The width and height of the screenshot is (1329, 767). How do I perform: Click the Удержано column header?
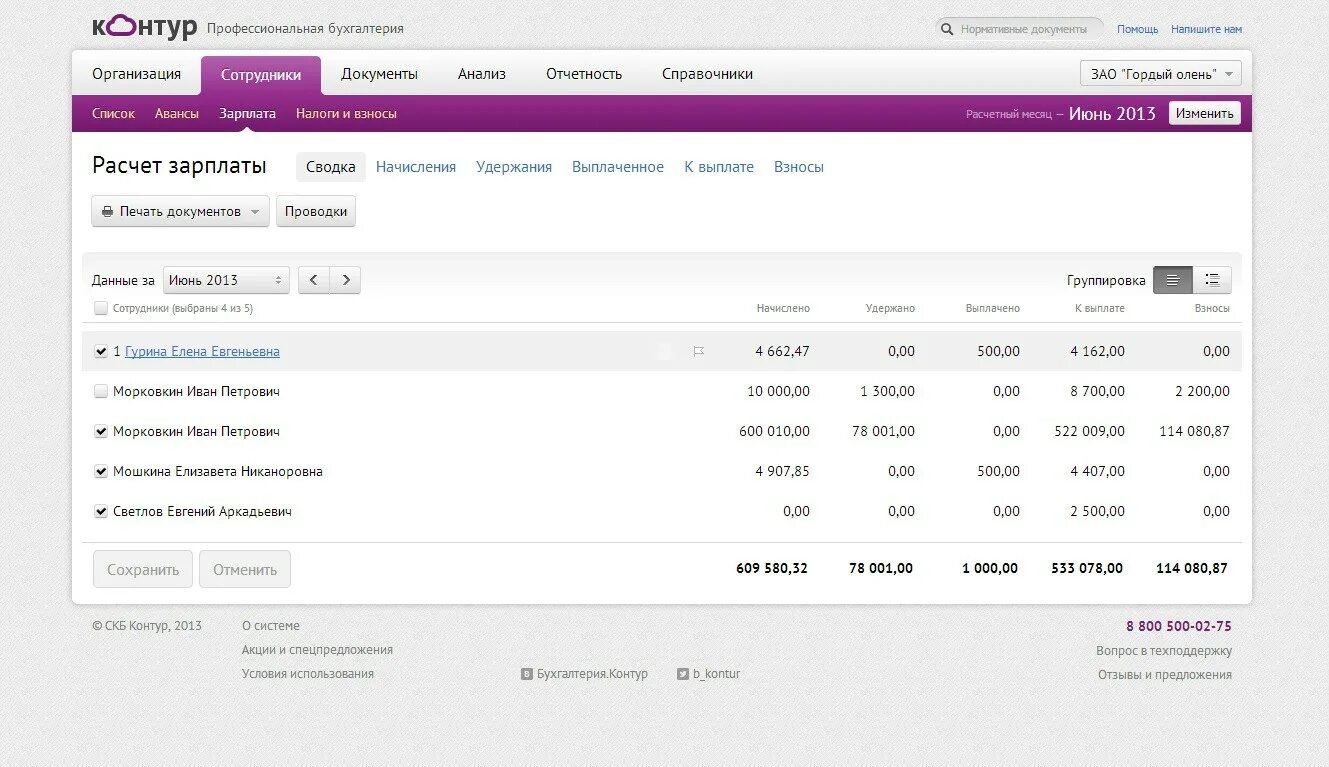(x=890, y=309)
